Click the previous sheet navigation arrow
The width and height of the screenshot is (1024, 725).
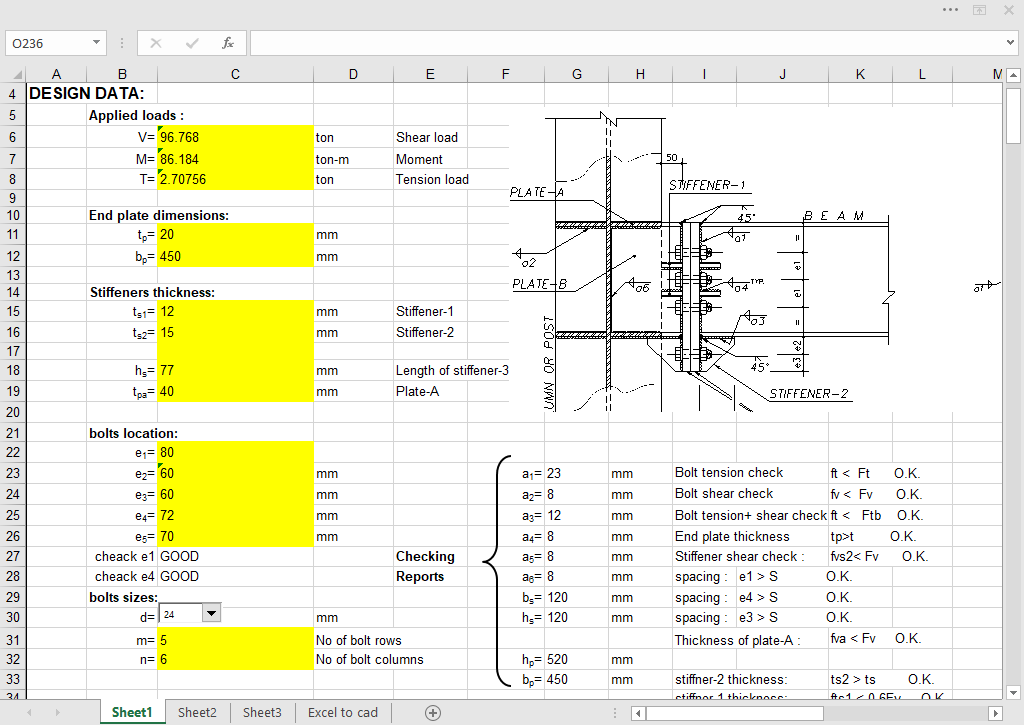coord(29,713)
